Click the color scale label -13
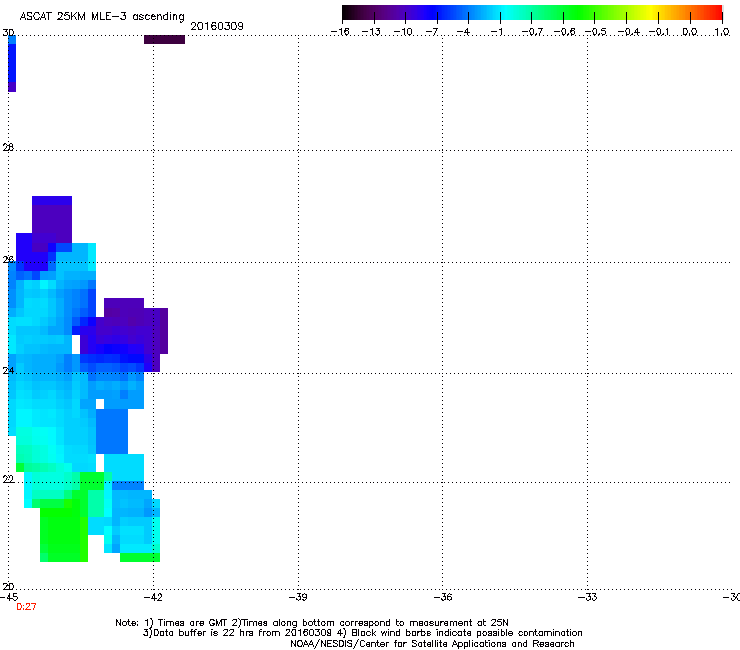The height and width of the screenshot is (650, 740). pos(371,32)
